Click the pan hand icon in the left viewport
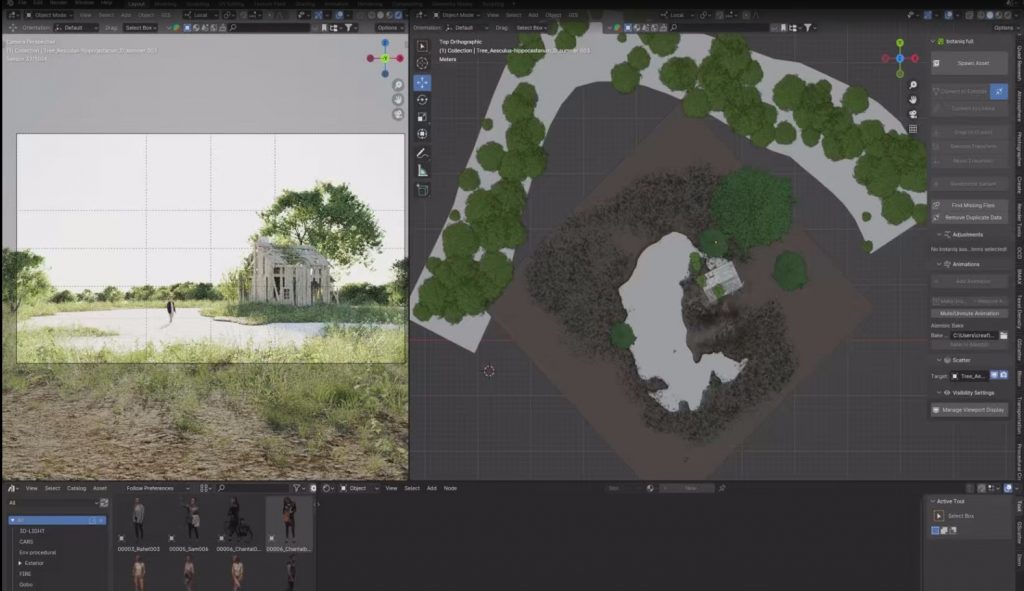1024x591 pixels. 398,99
